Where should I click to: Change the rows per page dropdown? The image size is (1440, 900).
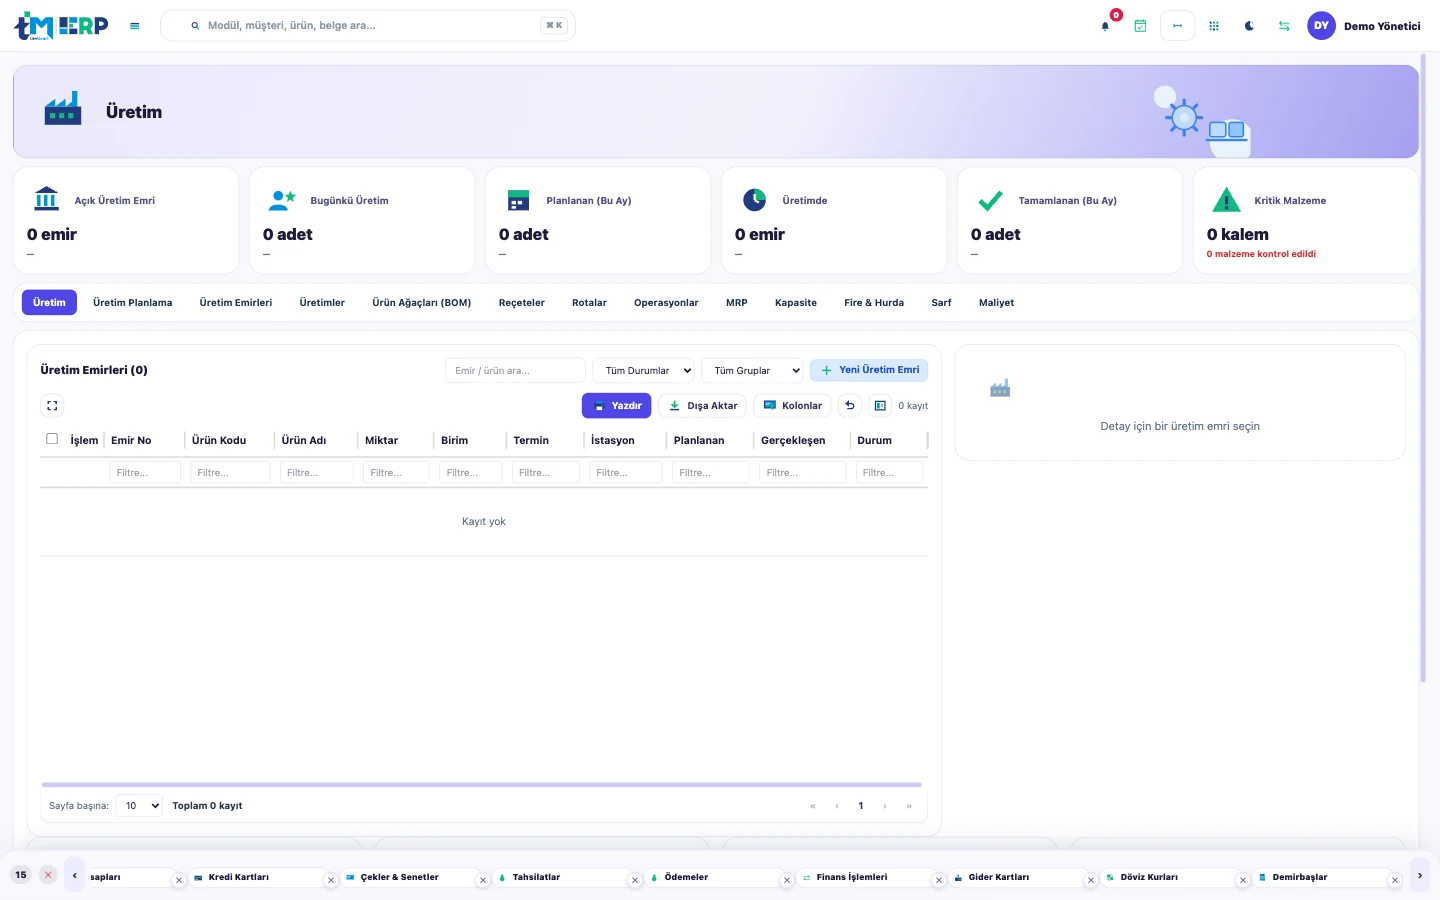[139, 806]
